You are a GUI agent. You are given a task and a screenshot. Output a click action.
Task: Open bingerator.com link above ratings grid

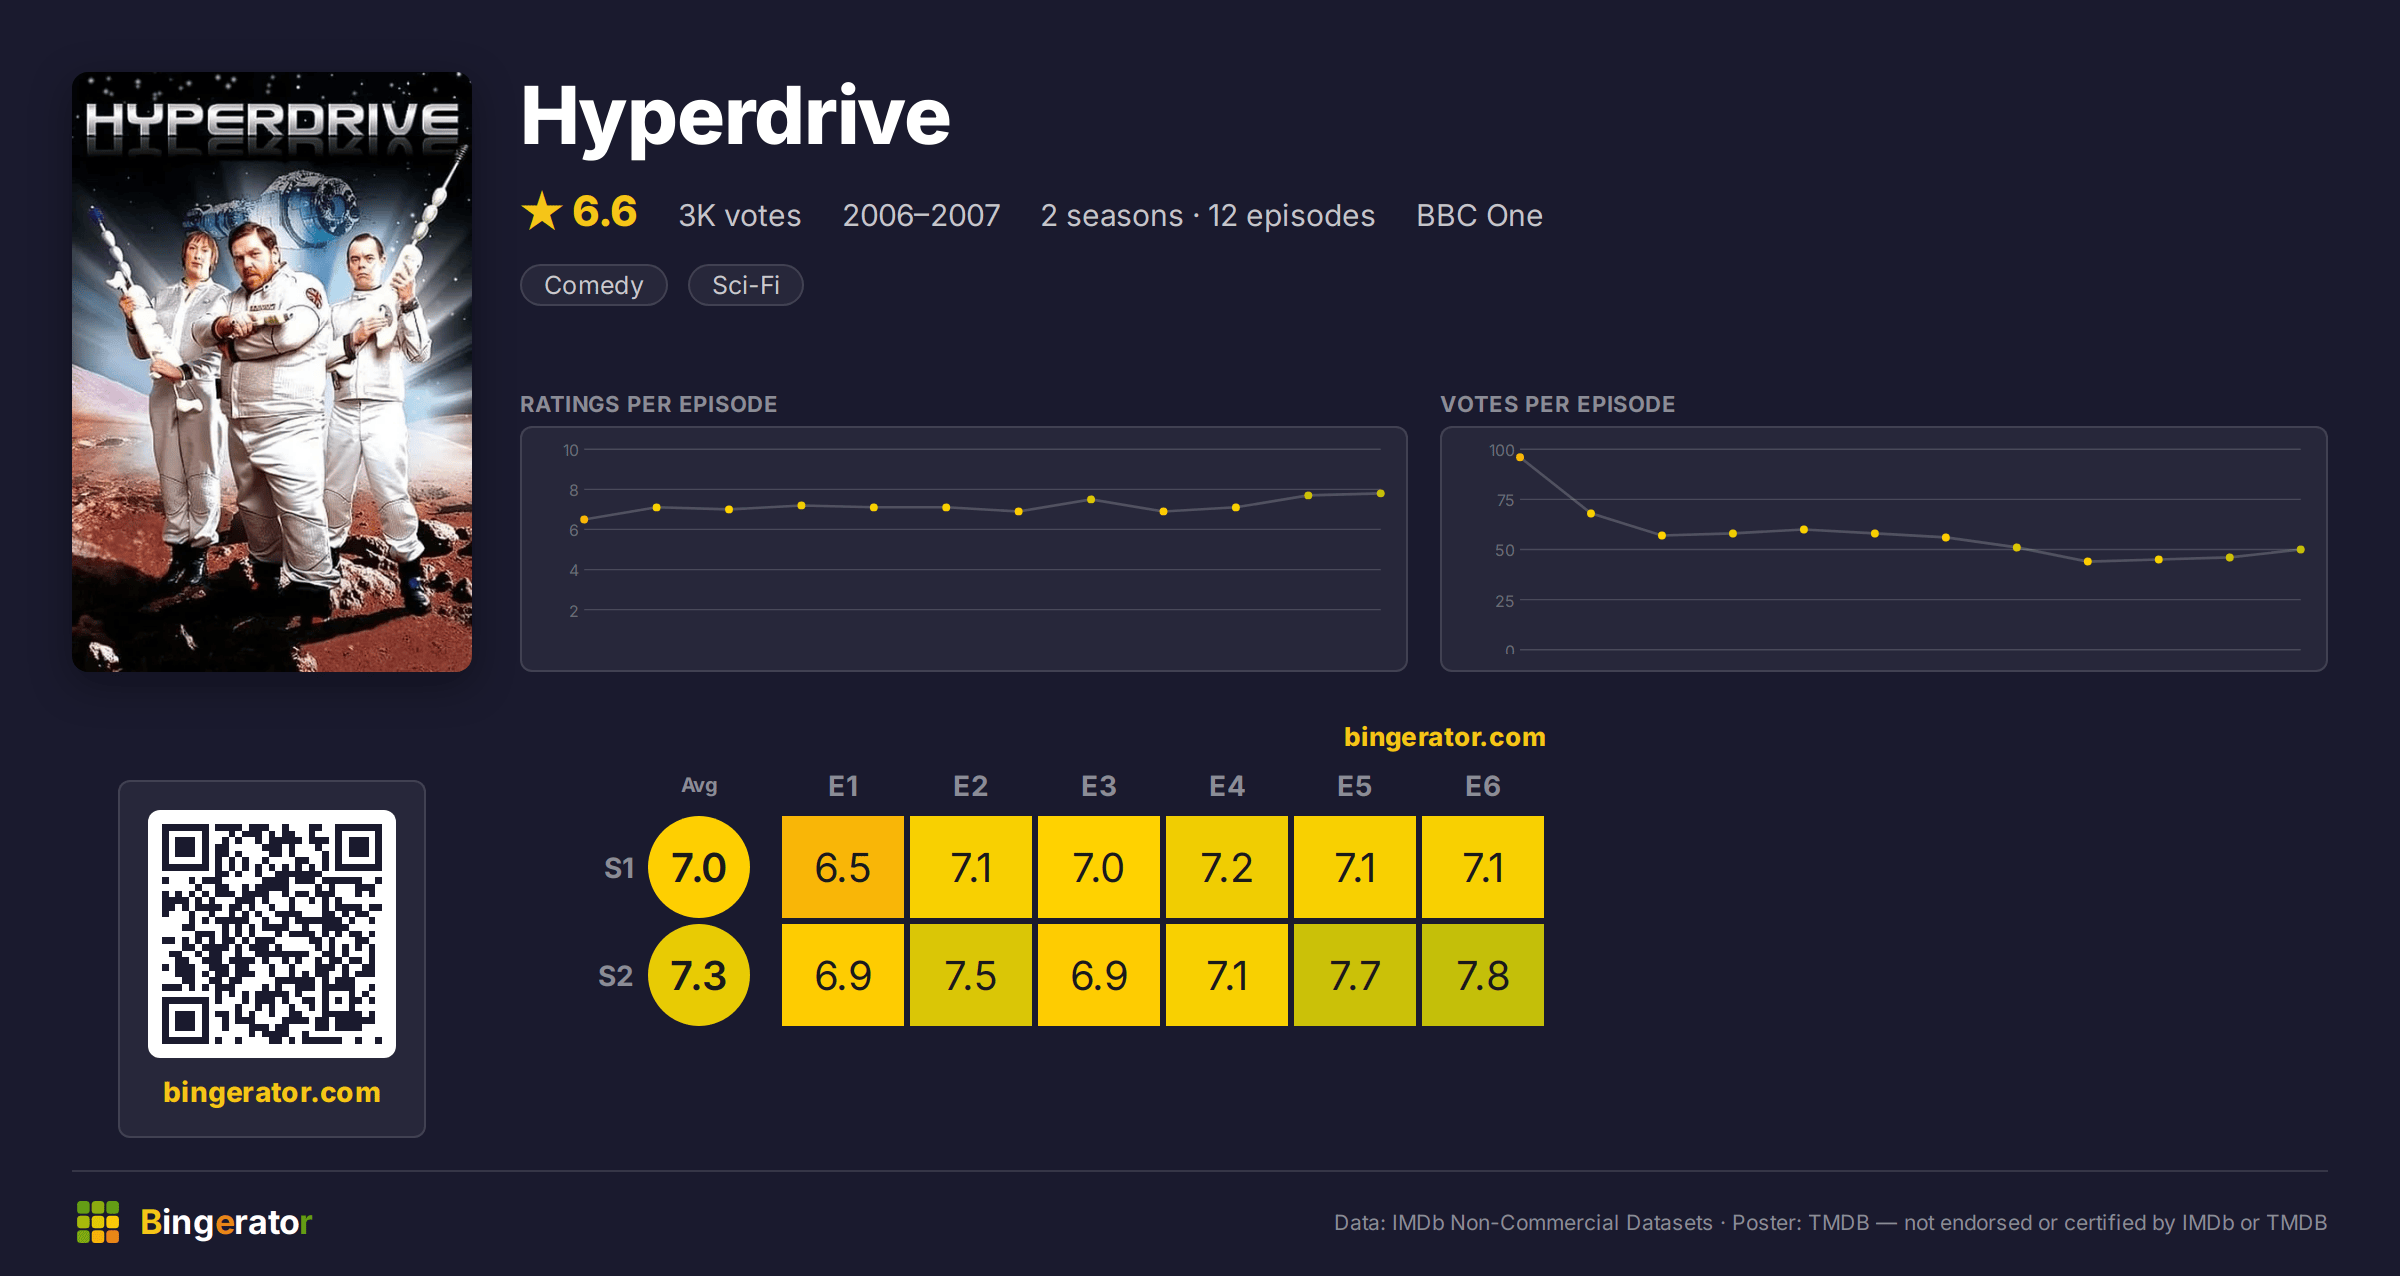pyautogui.click(x=1445, y=737)
